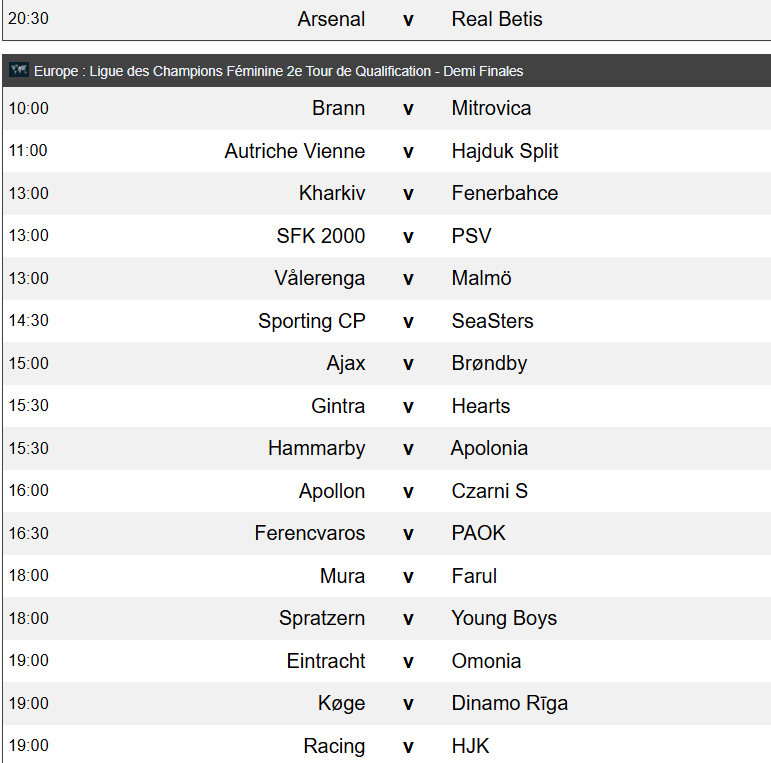Click PAOK in the 16:30 match
The height and width of the screenshot is (763, 771).
(x=478, y=533)
